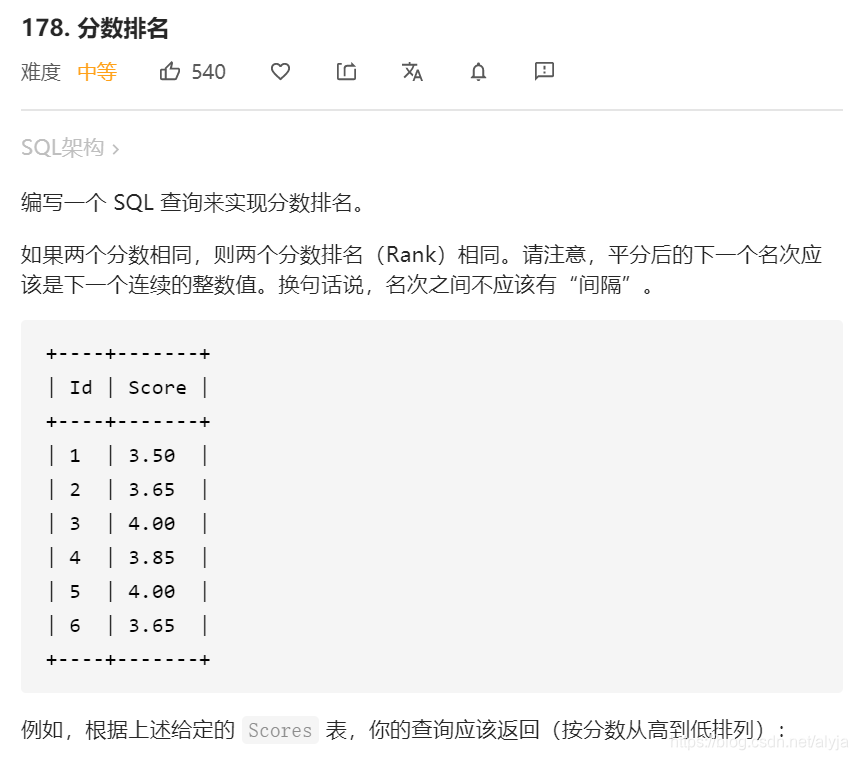Select the problem title 178. 分数排名
Screen dimensions: 858x760
96,29
